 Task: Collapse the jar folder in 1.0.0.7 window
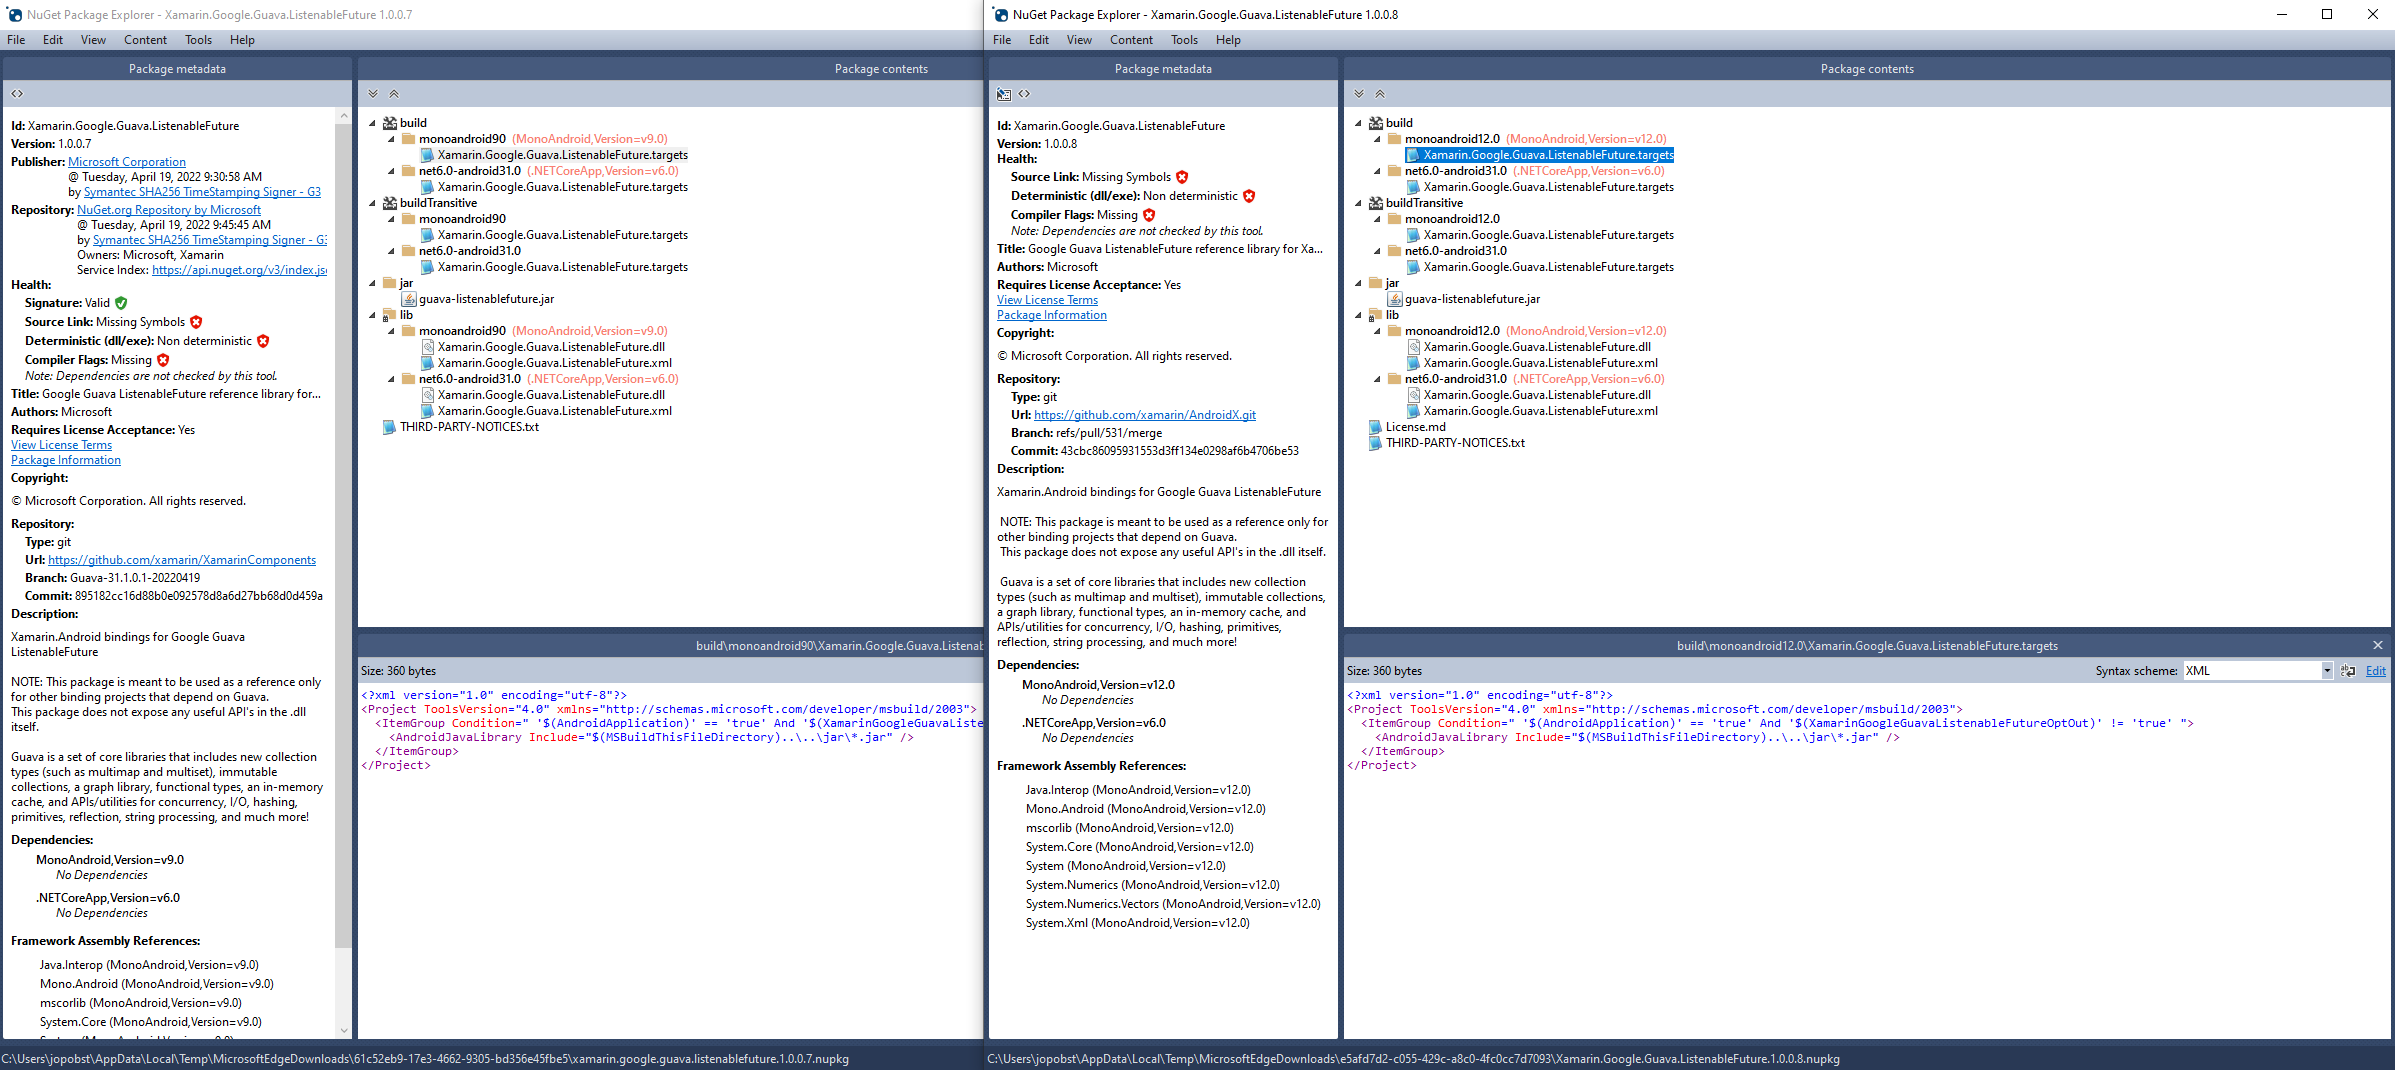(372, 283)
